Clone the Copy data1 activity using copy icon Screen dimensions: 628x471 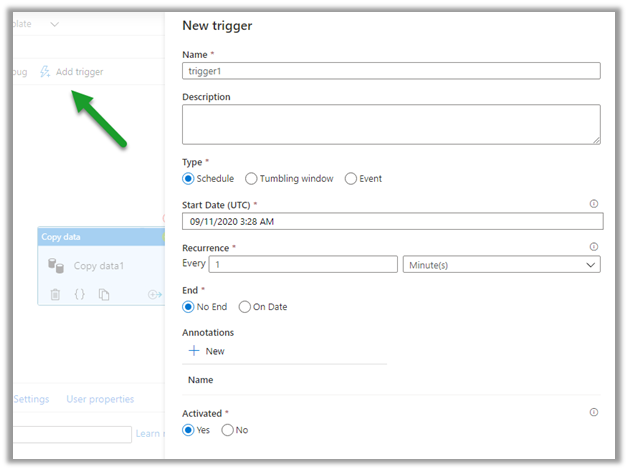(104, 295)
